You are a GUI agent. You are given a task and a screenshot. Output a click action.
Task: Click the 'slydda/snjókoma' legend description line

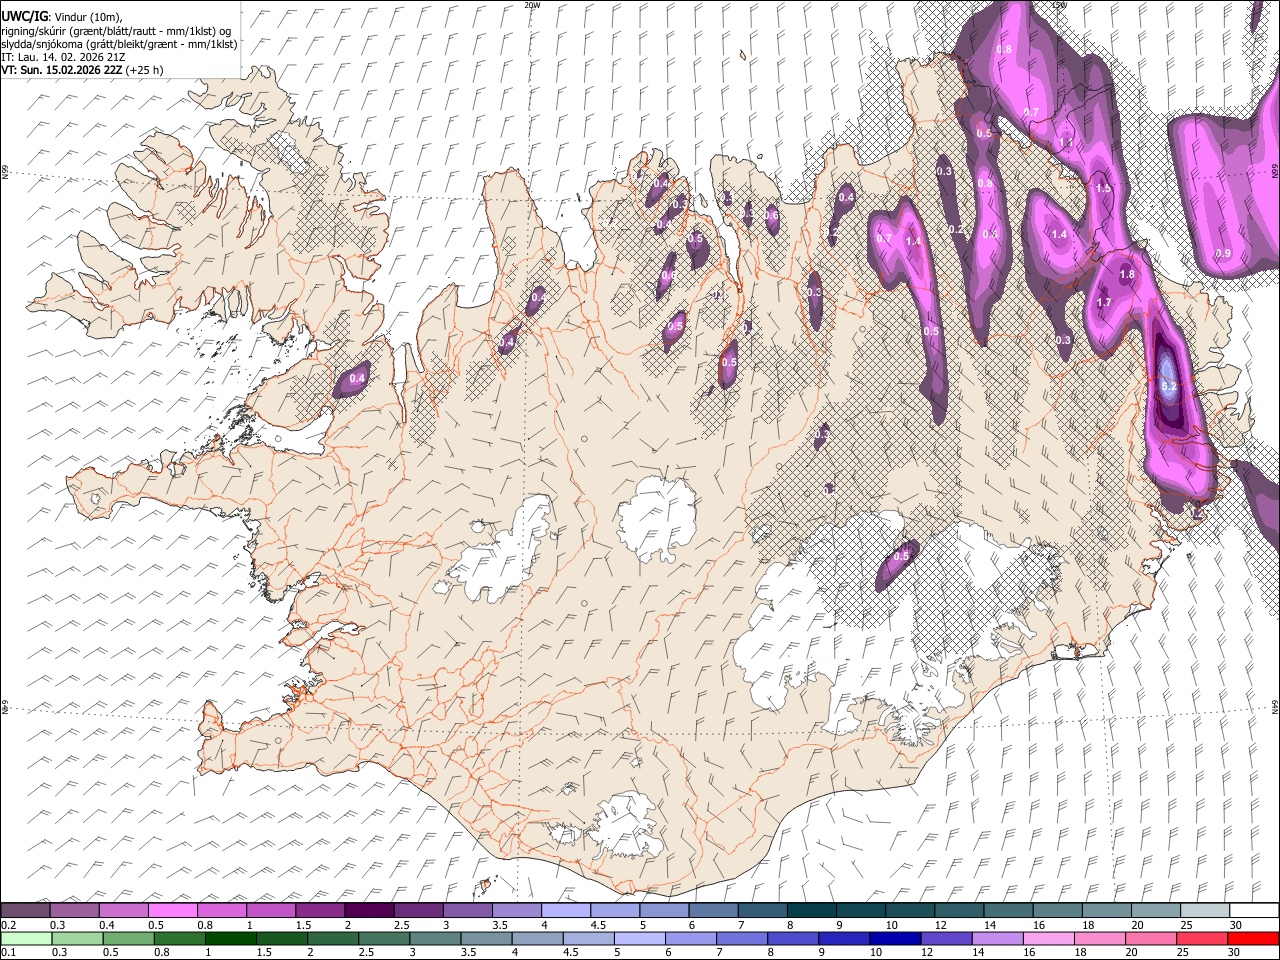point(119,44)
